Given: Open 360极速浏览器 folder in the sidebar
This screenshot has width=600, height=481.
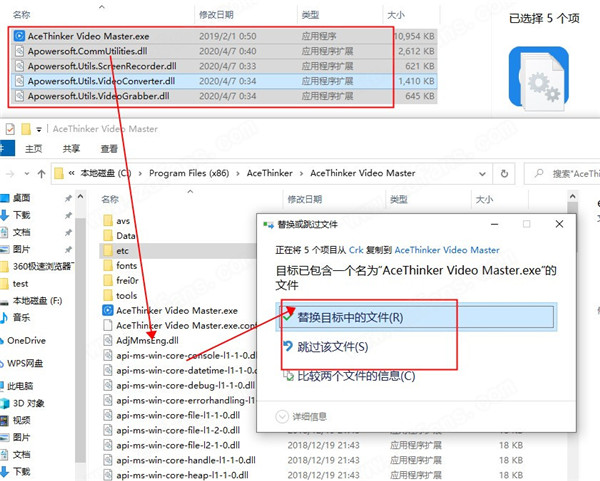Looking at the screenshot, I should (x=42, y=266).
